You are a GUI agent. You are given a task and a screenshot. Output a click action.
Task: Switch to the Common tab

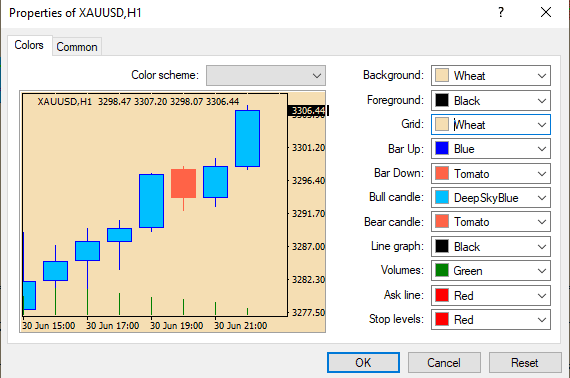(77, 47)
